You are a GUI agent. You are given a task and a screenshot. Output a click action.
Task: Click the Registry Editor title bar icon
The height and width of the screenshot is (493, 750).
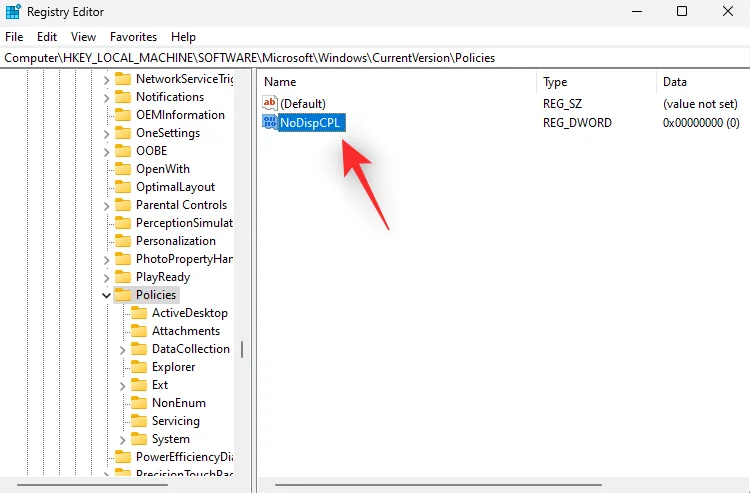point(13,11)
